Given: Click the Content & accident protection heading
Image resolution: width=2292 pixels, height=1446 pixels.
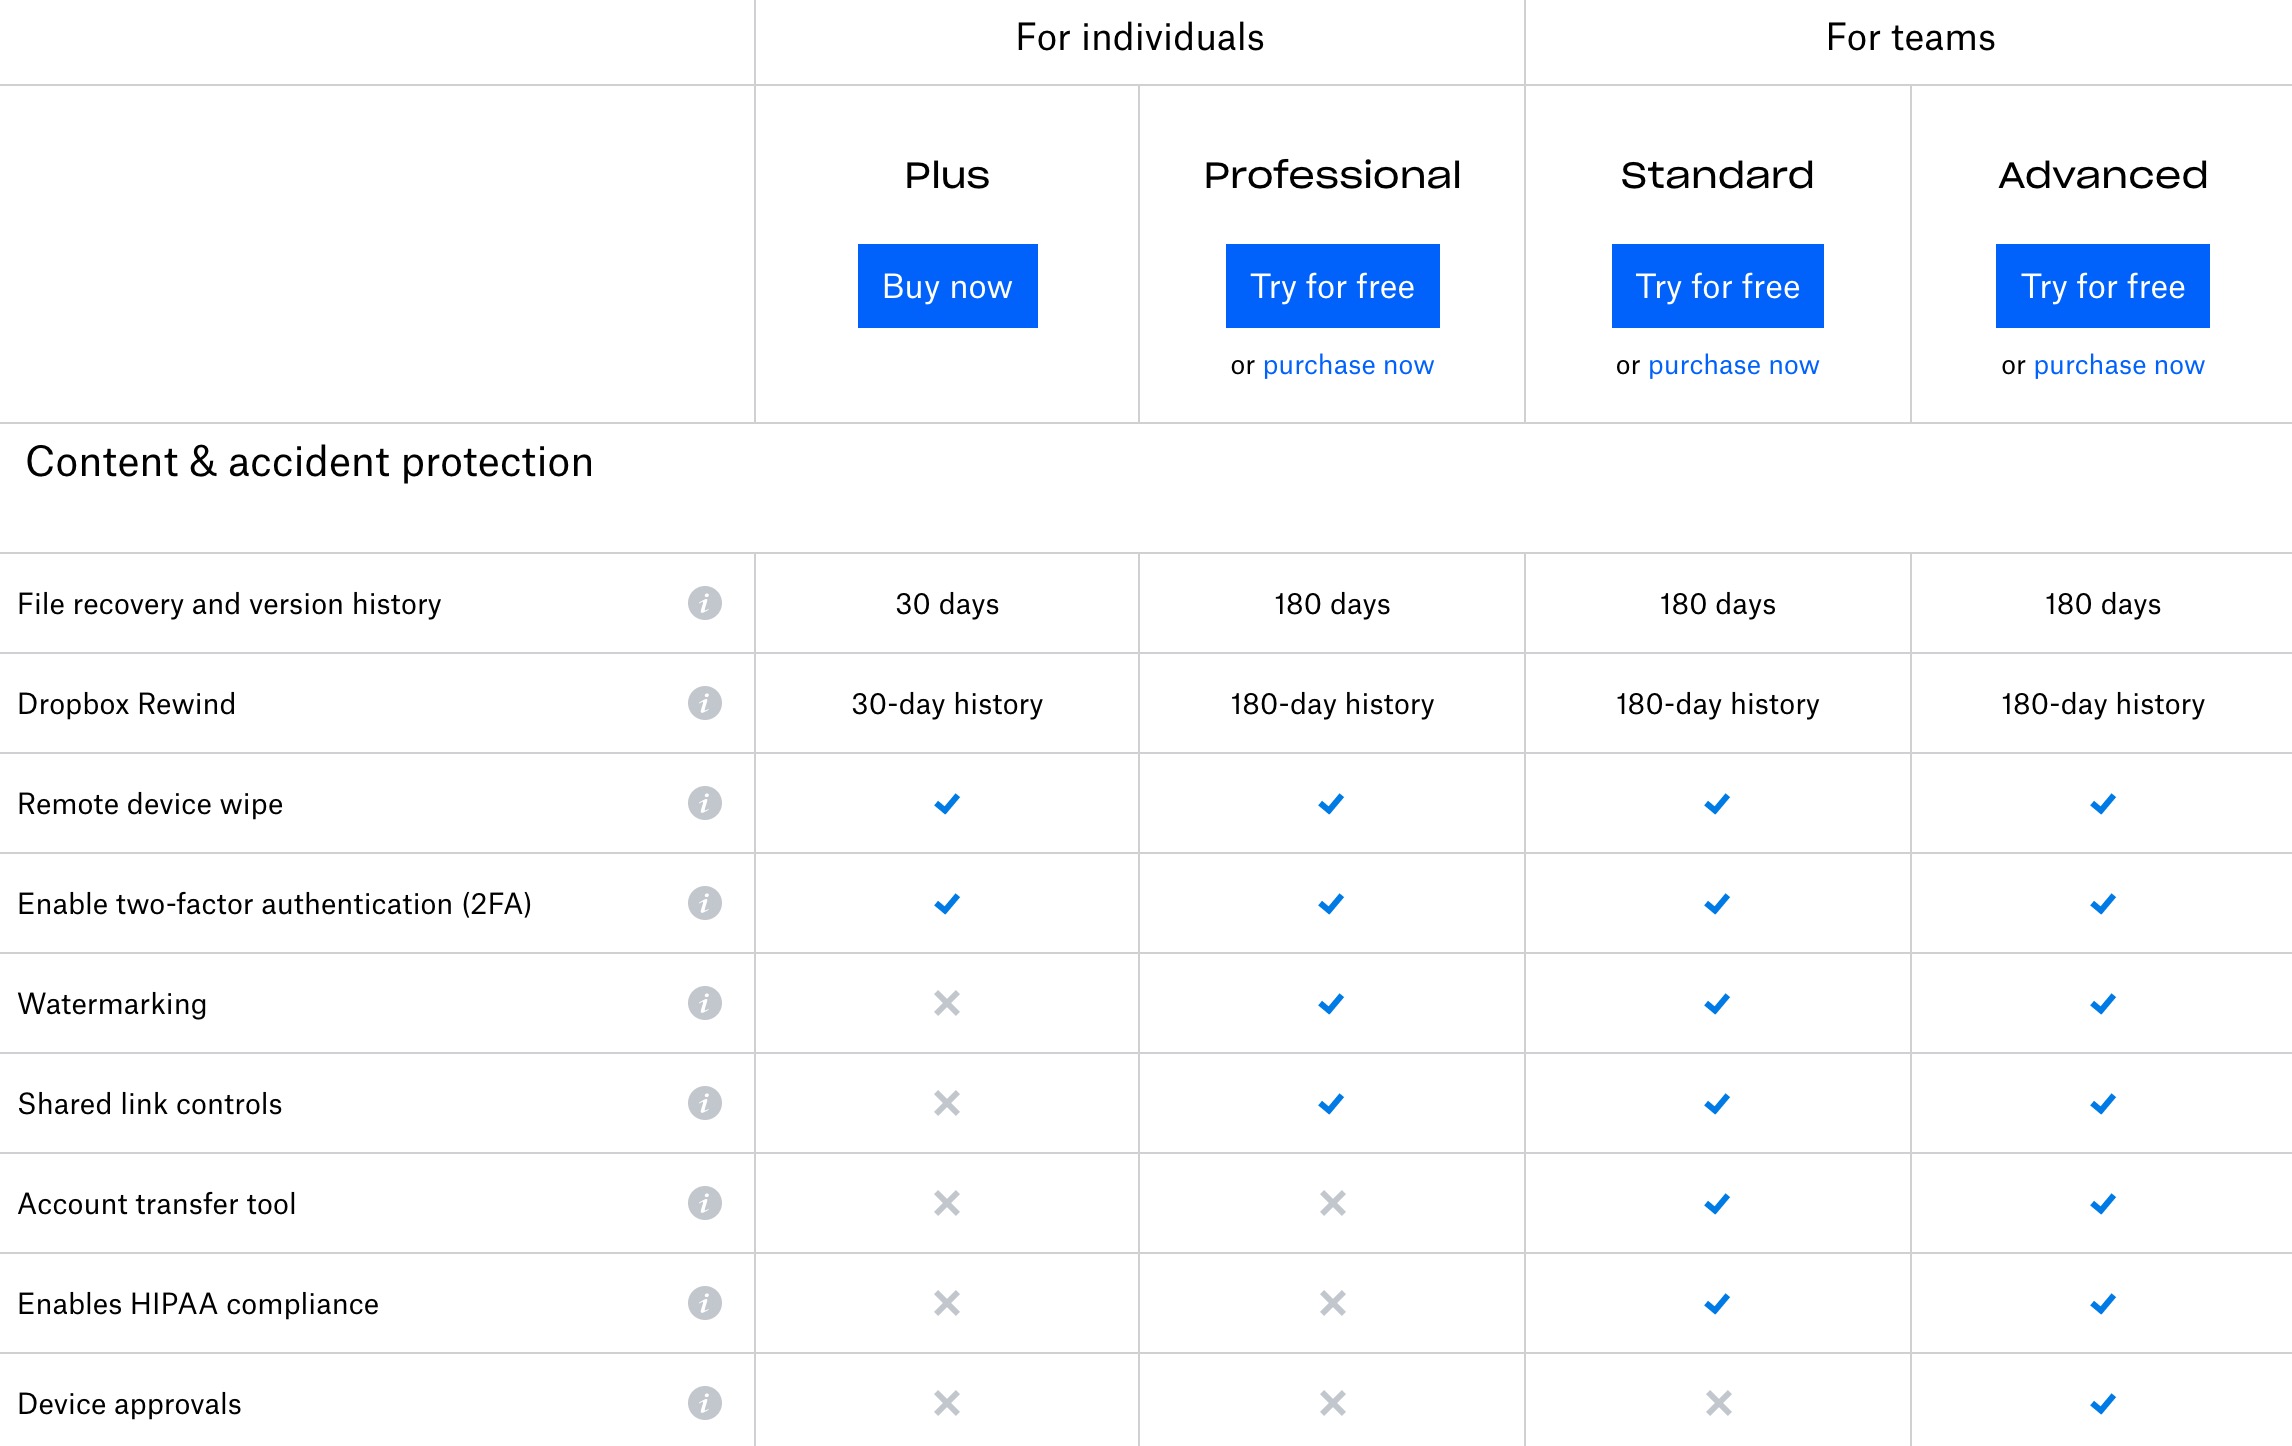Looking at the screenshot, I should click(x=309, y=462).
